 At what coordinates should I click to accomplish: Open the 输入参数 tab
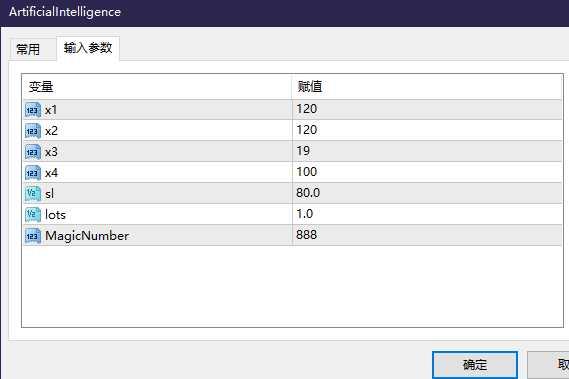pos(88,48)
